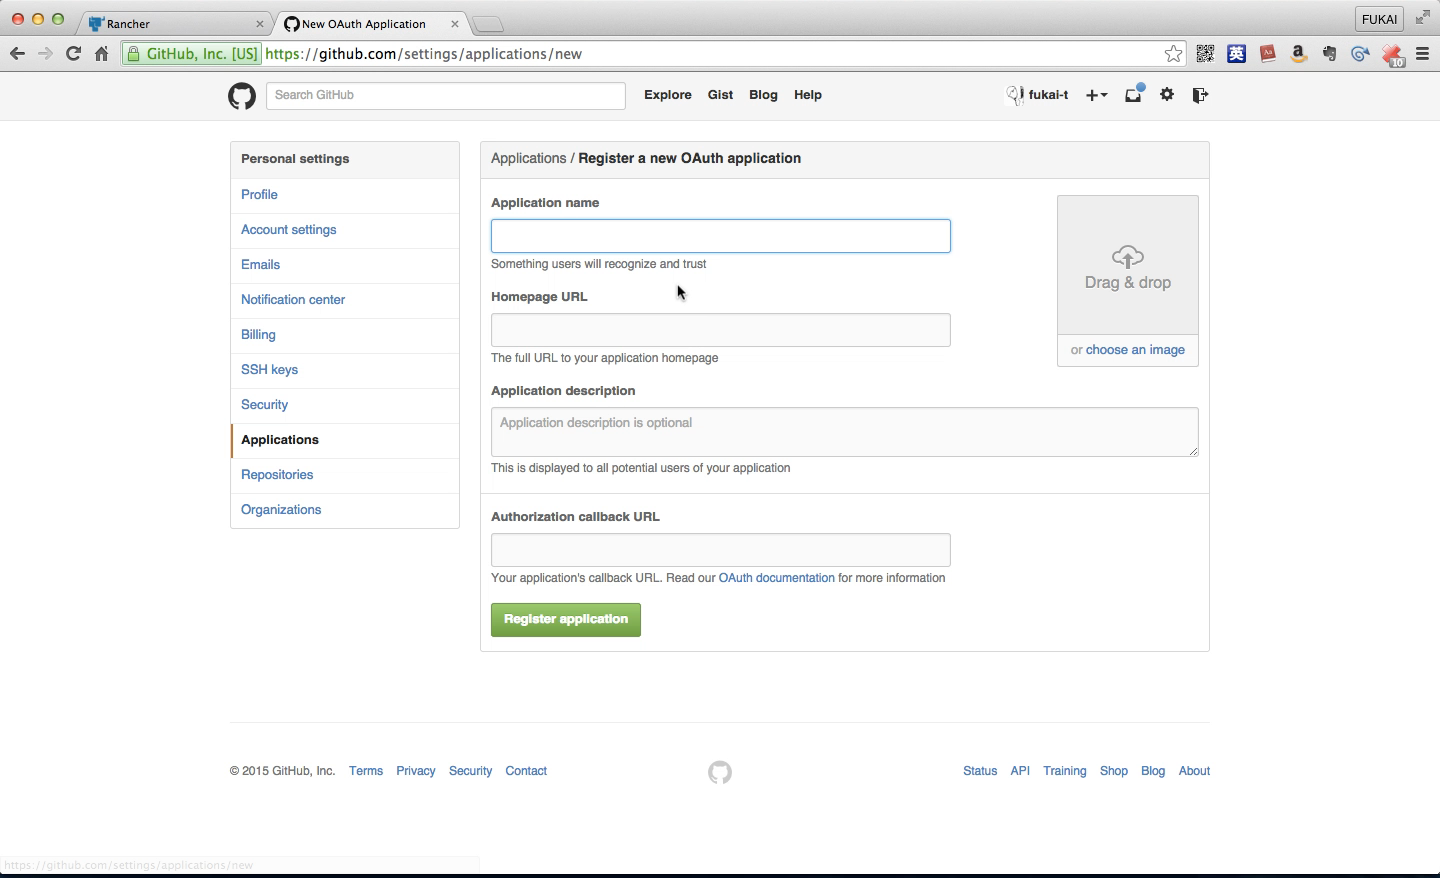1440x878 pixels.
Task: Open the OAuth documentation link
Action: [776, 578]
